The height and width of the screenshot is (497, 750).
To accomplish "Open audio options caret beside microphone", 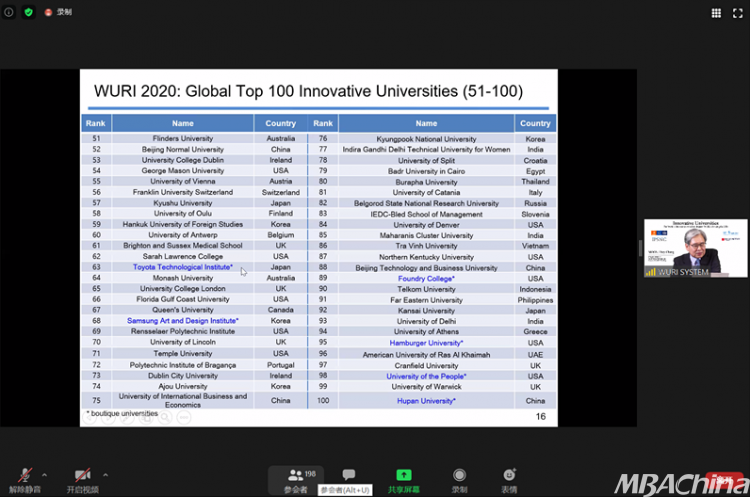I will click(44, 475).
